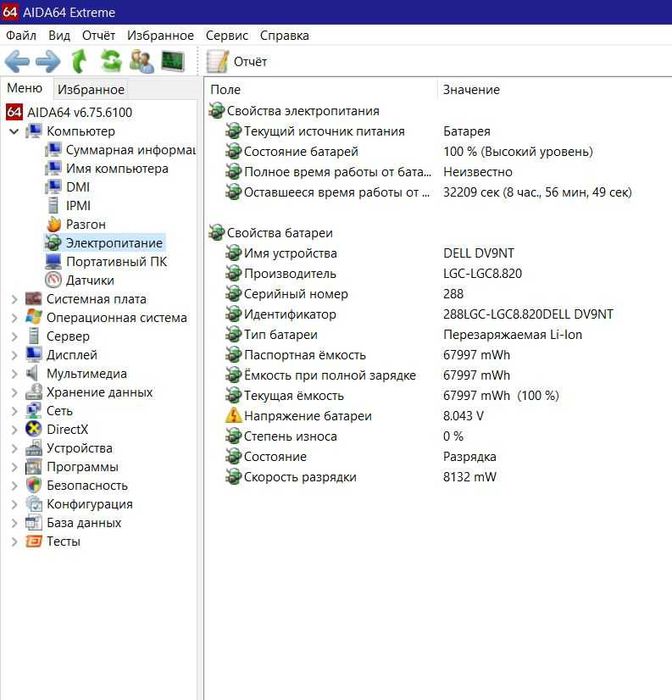Click the DirectX round icon
Viewport: 672px width, 700px height.
coord(34,429)
